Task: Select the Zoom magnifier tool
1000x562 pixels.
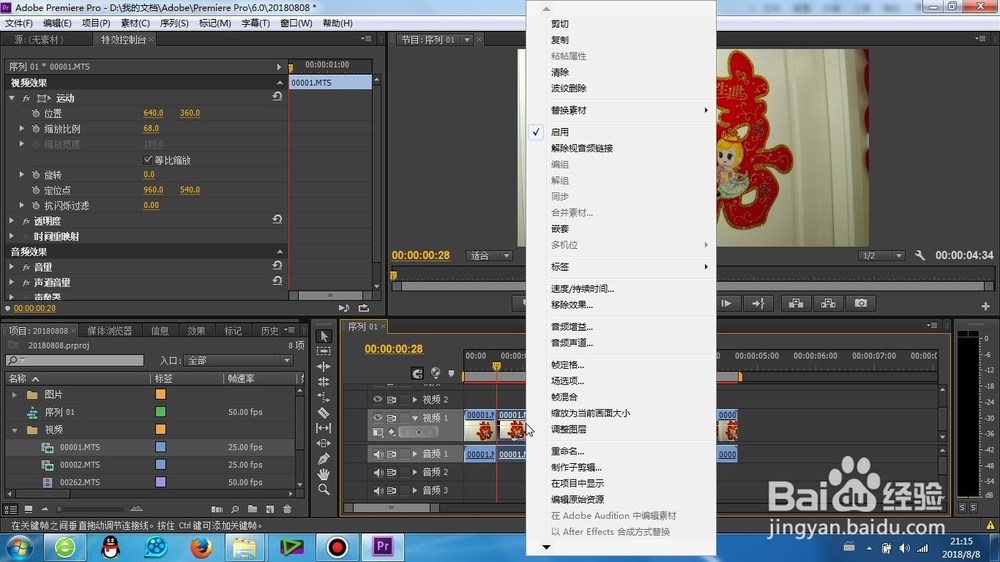Action: pos(324,489)
